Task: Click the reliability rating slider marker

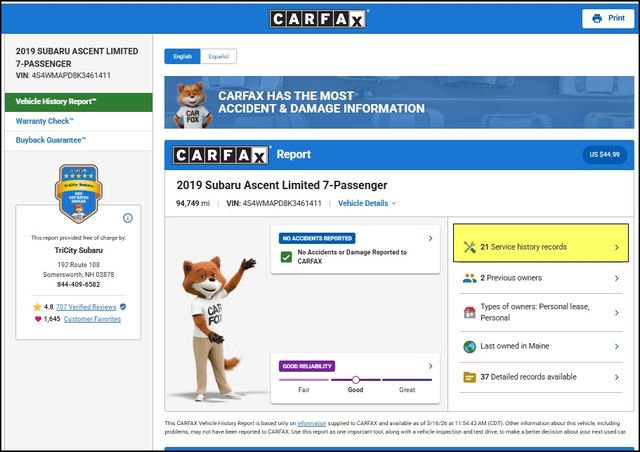Action: point(355,380)
